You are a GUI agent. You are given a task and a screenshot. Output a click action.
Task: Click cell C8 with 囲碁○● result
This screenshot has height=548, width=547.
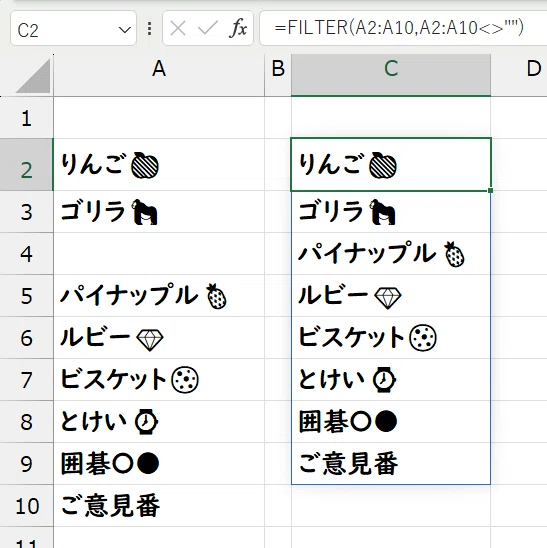391,421
